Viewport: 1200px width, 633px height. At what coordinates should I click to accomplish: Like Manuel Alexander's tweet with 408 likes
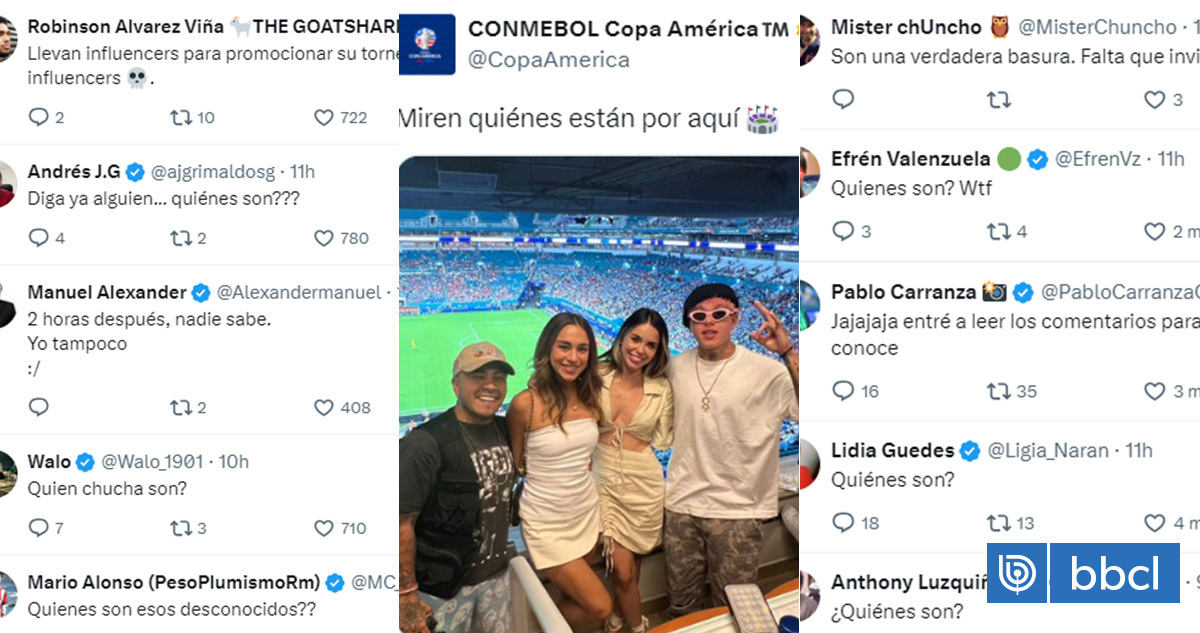coord(324,407)
